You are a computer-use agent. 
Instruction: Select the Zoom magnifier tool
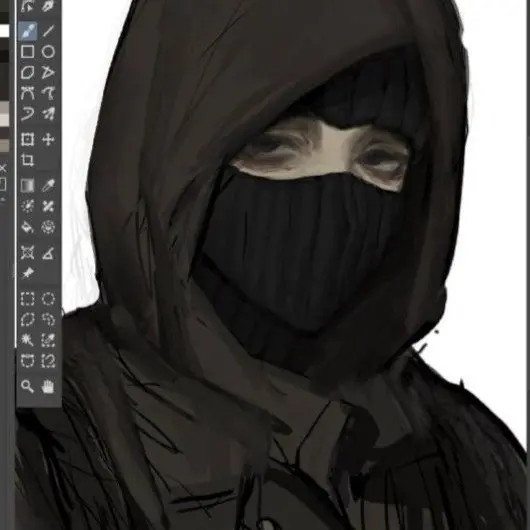click(27, 386)
